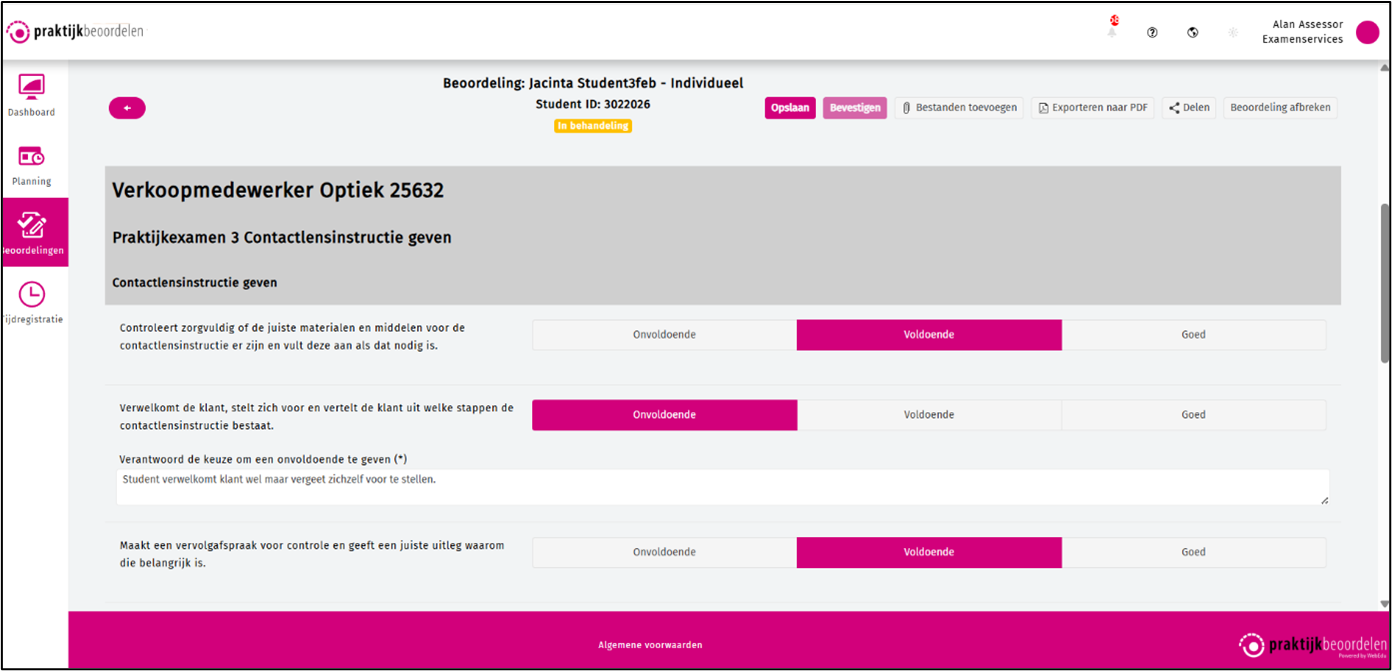Select the Beoordelingen sidebar menu item

tap(33, 232)
